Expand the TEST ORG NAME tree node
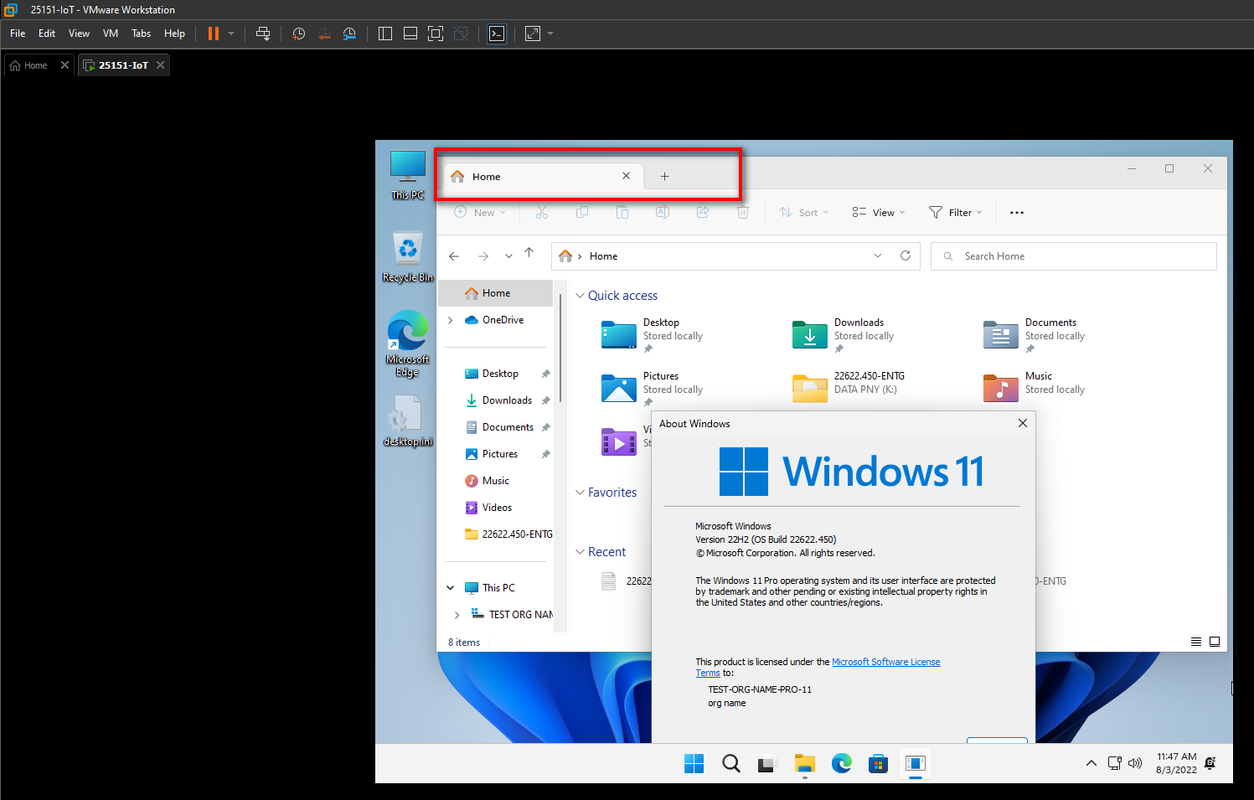 click(457, 614)
